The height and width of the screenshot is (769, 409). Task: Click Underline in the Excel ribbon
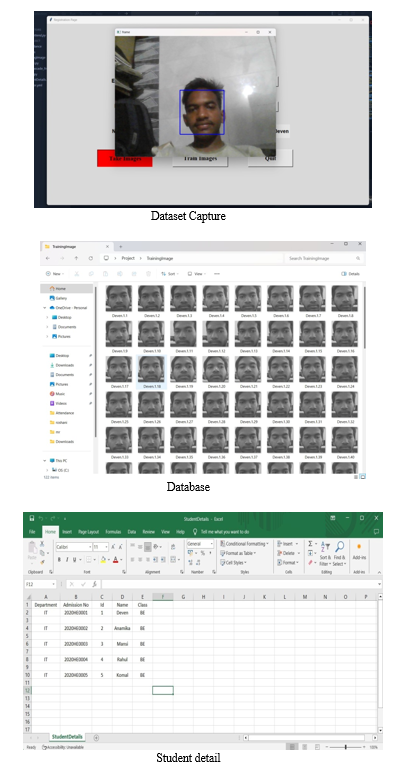(x=75, y=560)
